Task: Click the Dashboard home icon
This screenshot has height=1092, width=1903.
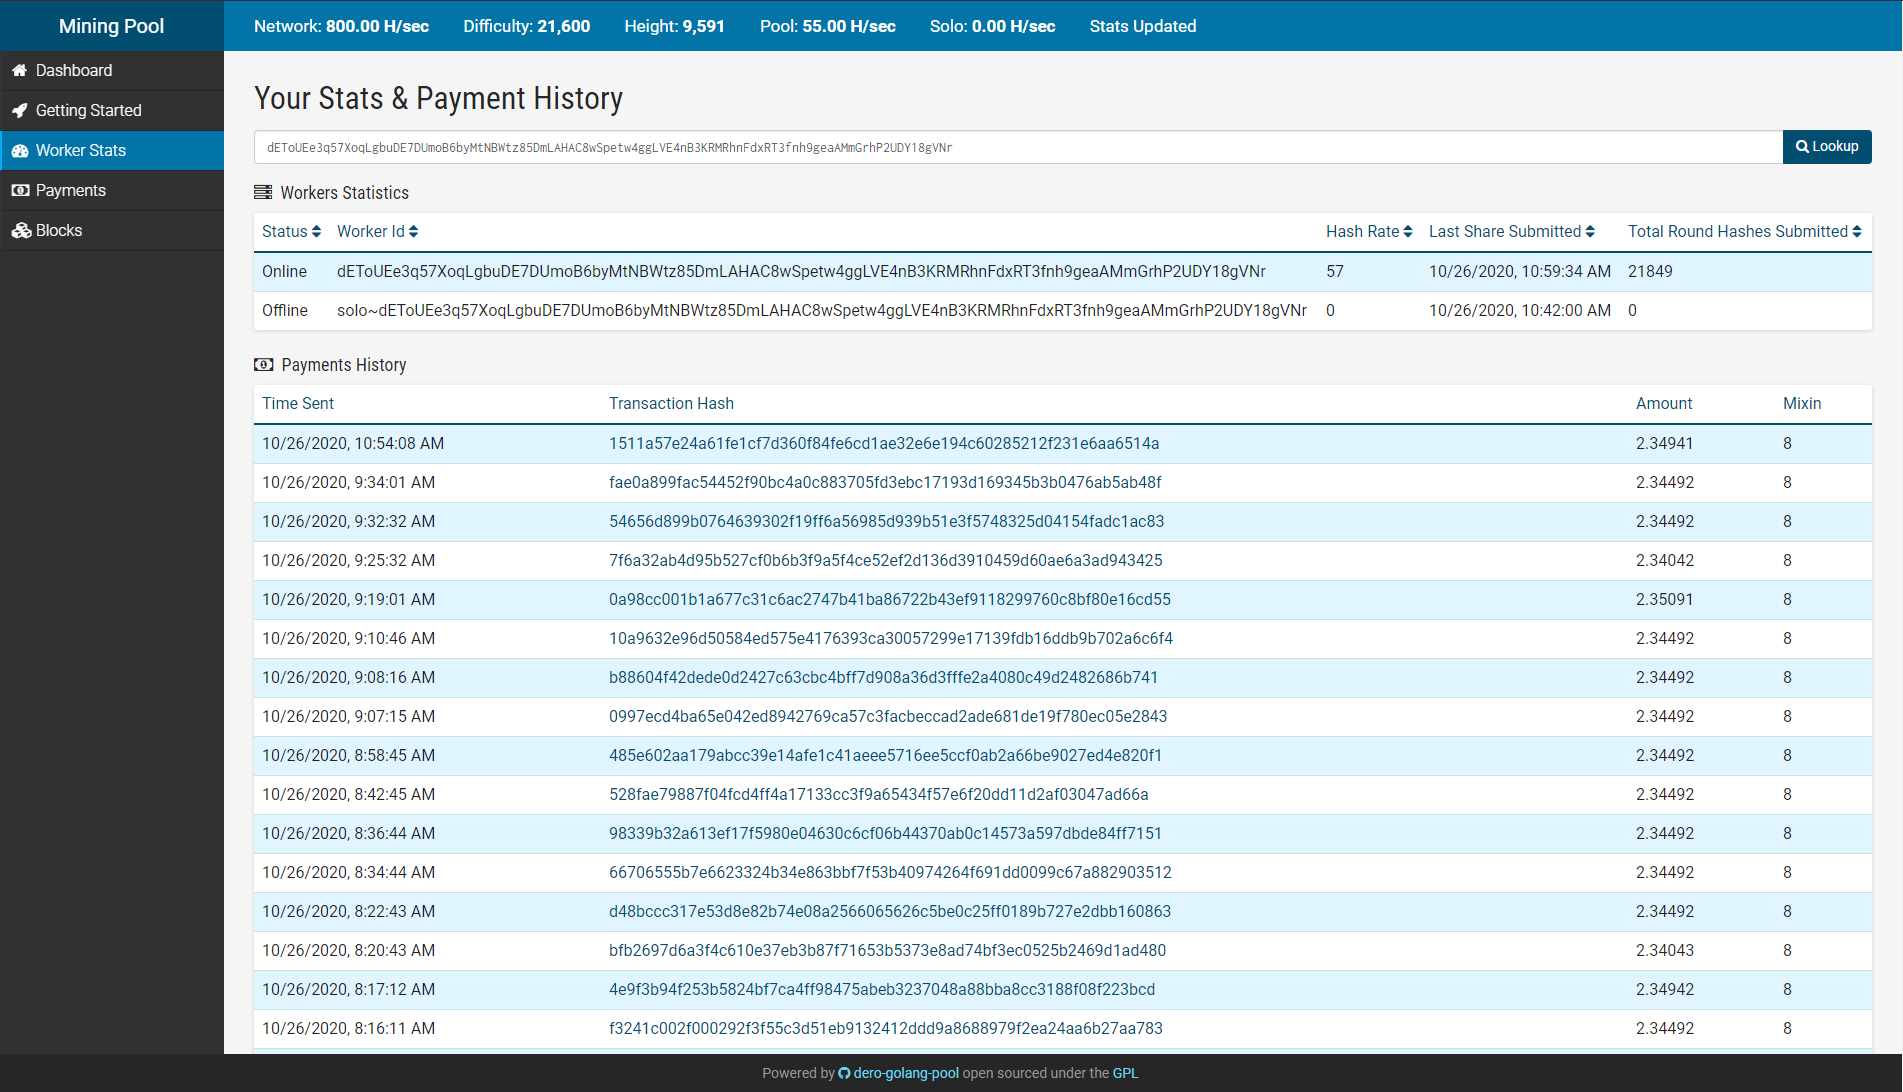Action: [19, 70]
